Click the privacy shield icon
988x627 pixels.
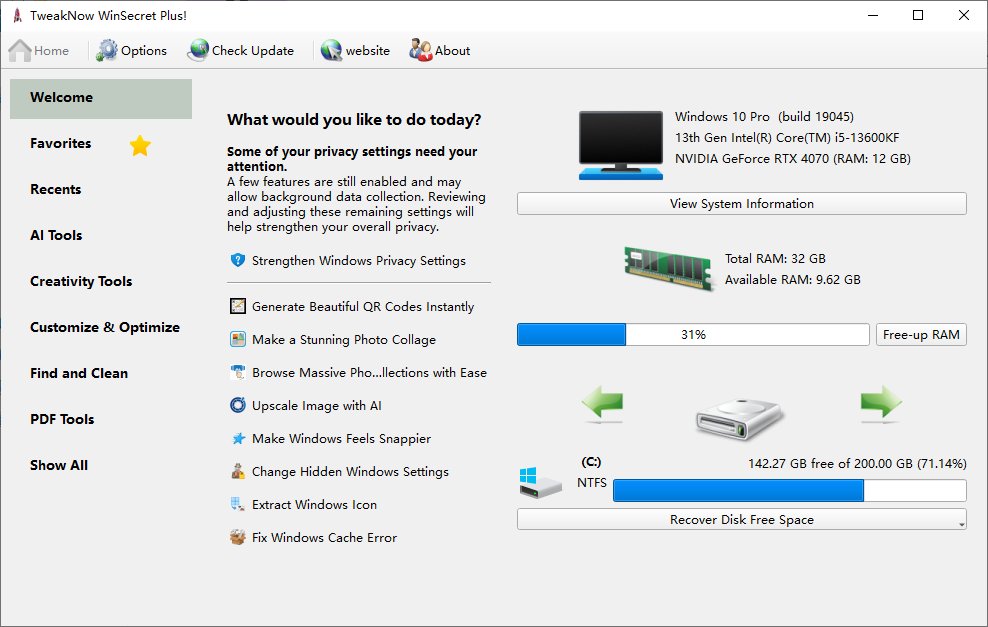point(238,260)
